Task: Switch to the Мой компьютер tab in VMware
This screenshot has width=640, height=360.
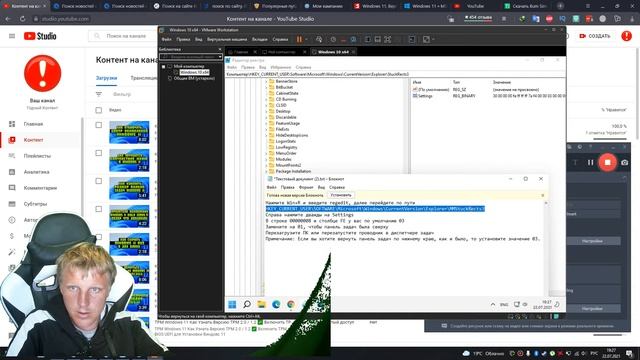Action: 282,52
